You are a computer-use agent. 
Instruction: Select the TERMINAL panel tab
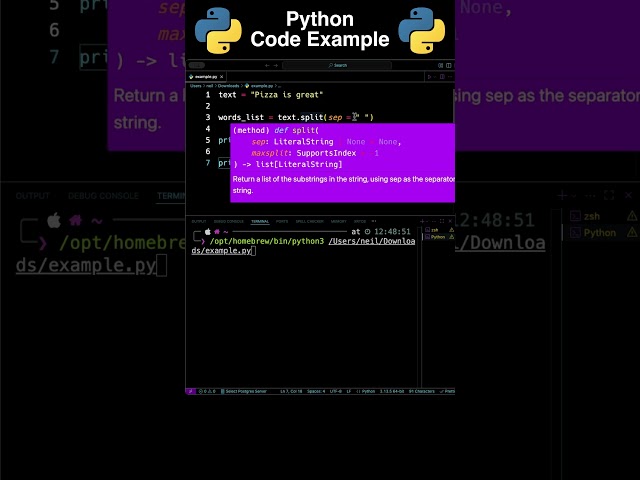click(x=260, y=221)
